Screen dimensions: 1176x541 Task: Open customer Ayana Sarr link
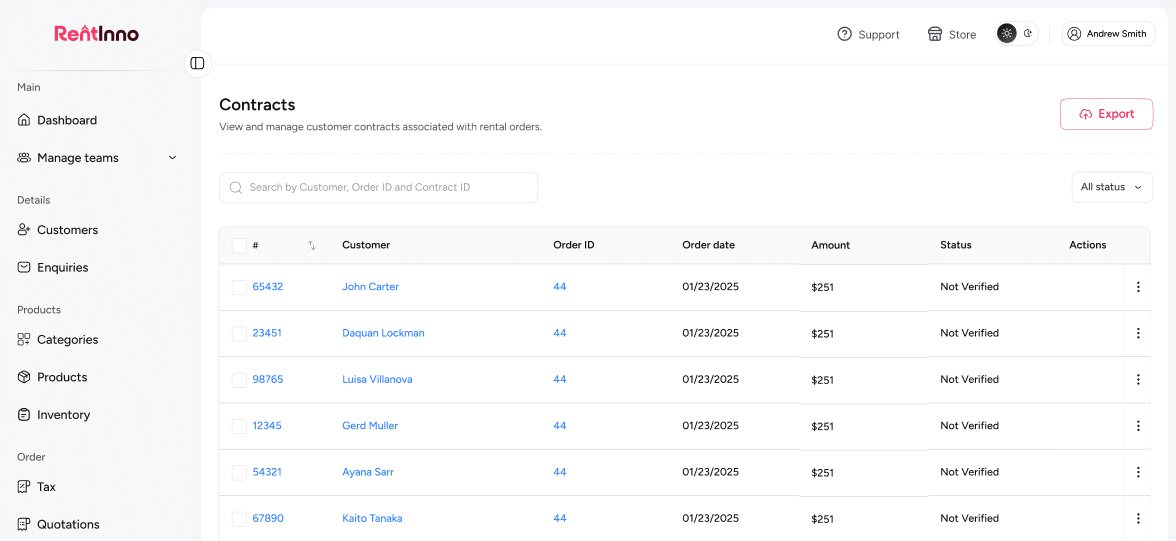[x=368, y=472]
